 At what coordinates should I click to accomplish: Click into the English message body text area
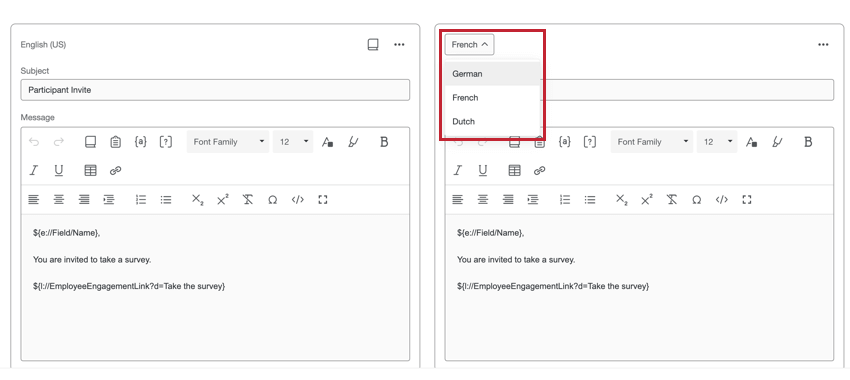tap(215, 287)
